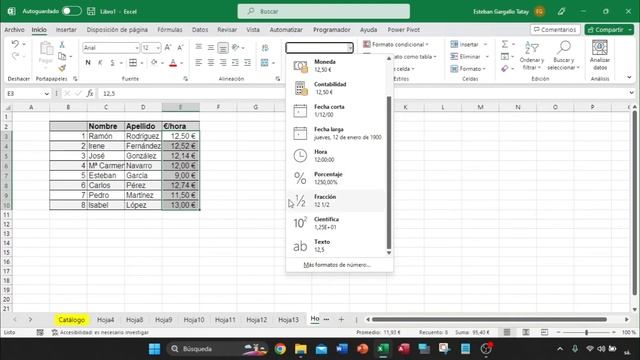This screenshot has height=360, width=640.
Task: Click the zoom slider in status bar
Action: [586, 332]
